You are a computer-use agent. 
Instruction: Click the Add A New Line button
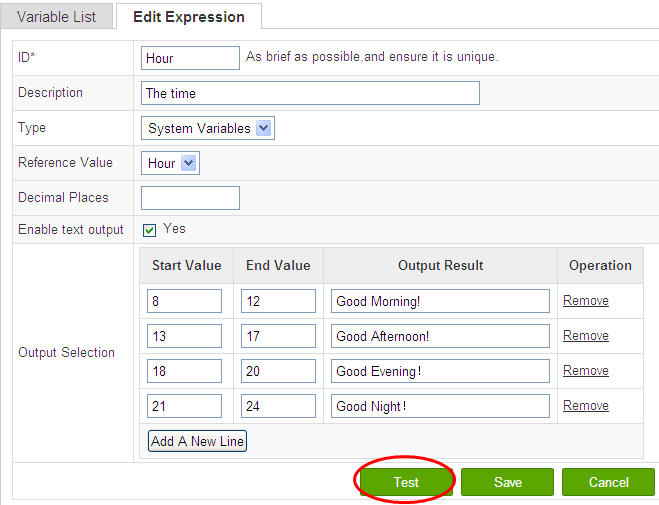(x=197, y=441)
